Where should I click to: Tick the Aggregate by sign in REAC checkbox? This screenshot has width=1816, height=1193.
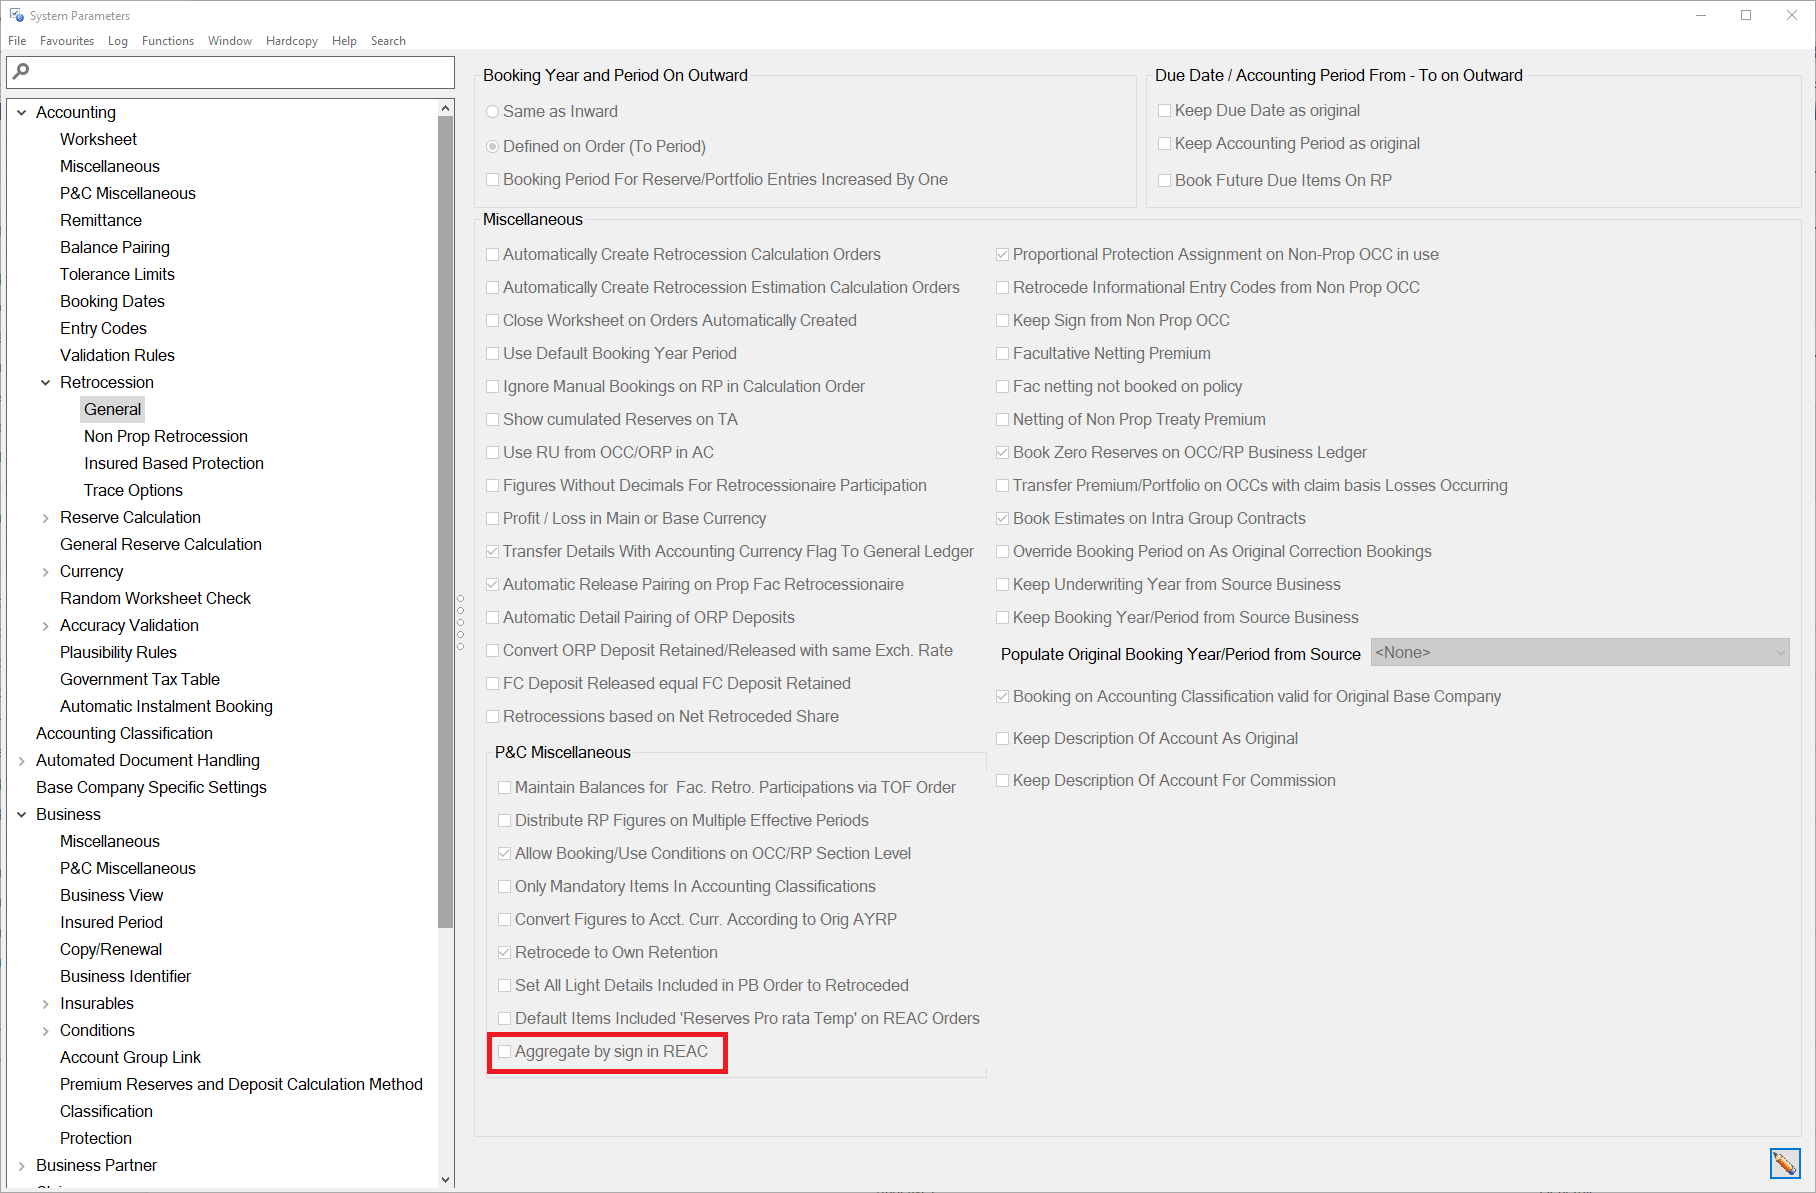505,1052
